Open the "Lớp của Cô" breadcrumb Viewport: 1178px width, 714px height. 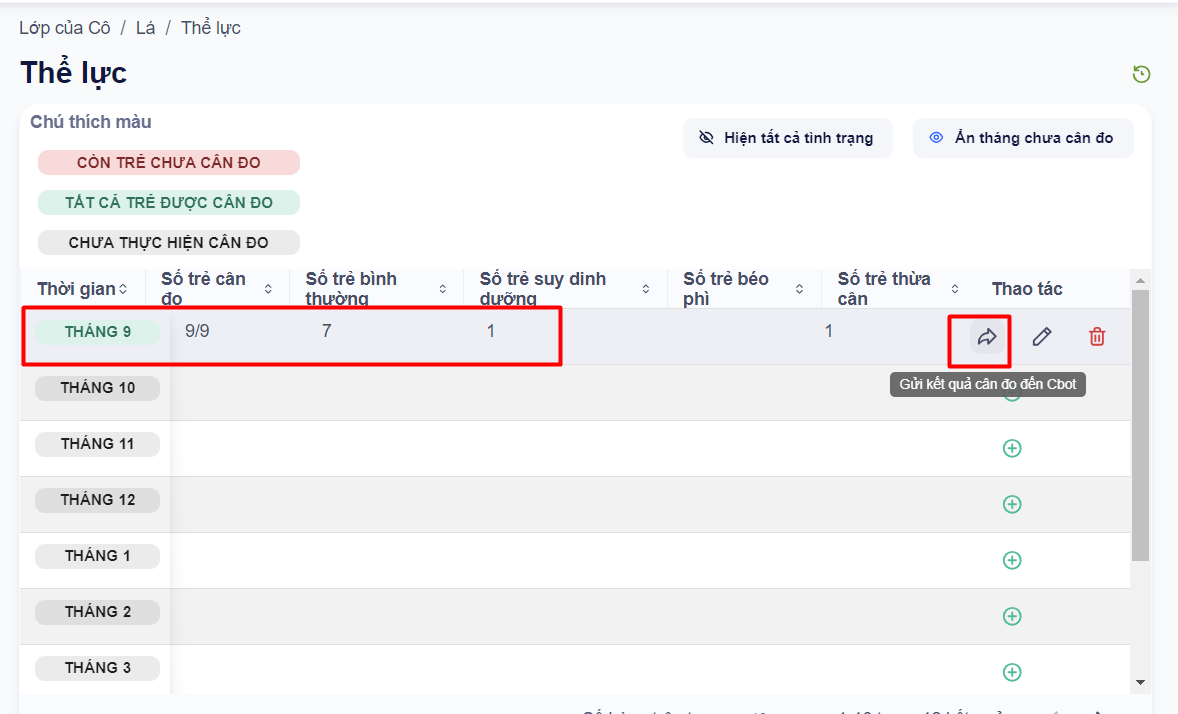click(x=64, y=28)
